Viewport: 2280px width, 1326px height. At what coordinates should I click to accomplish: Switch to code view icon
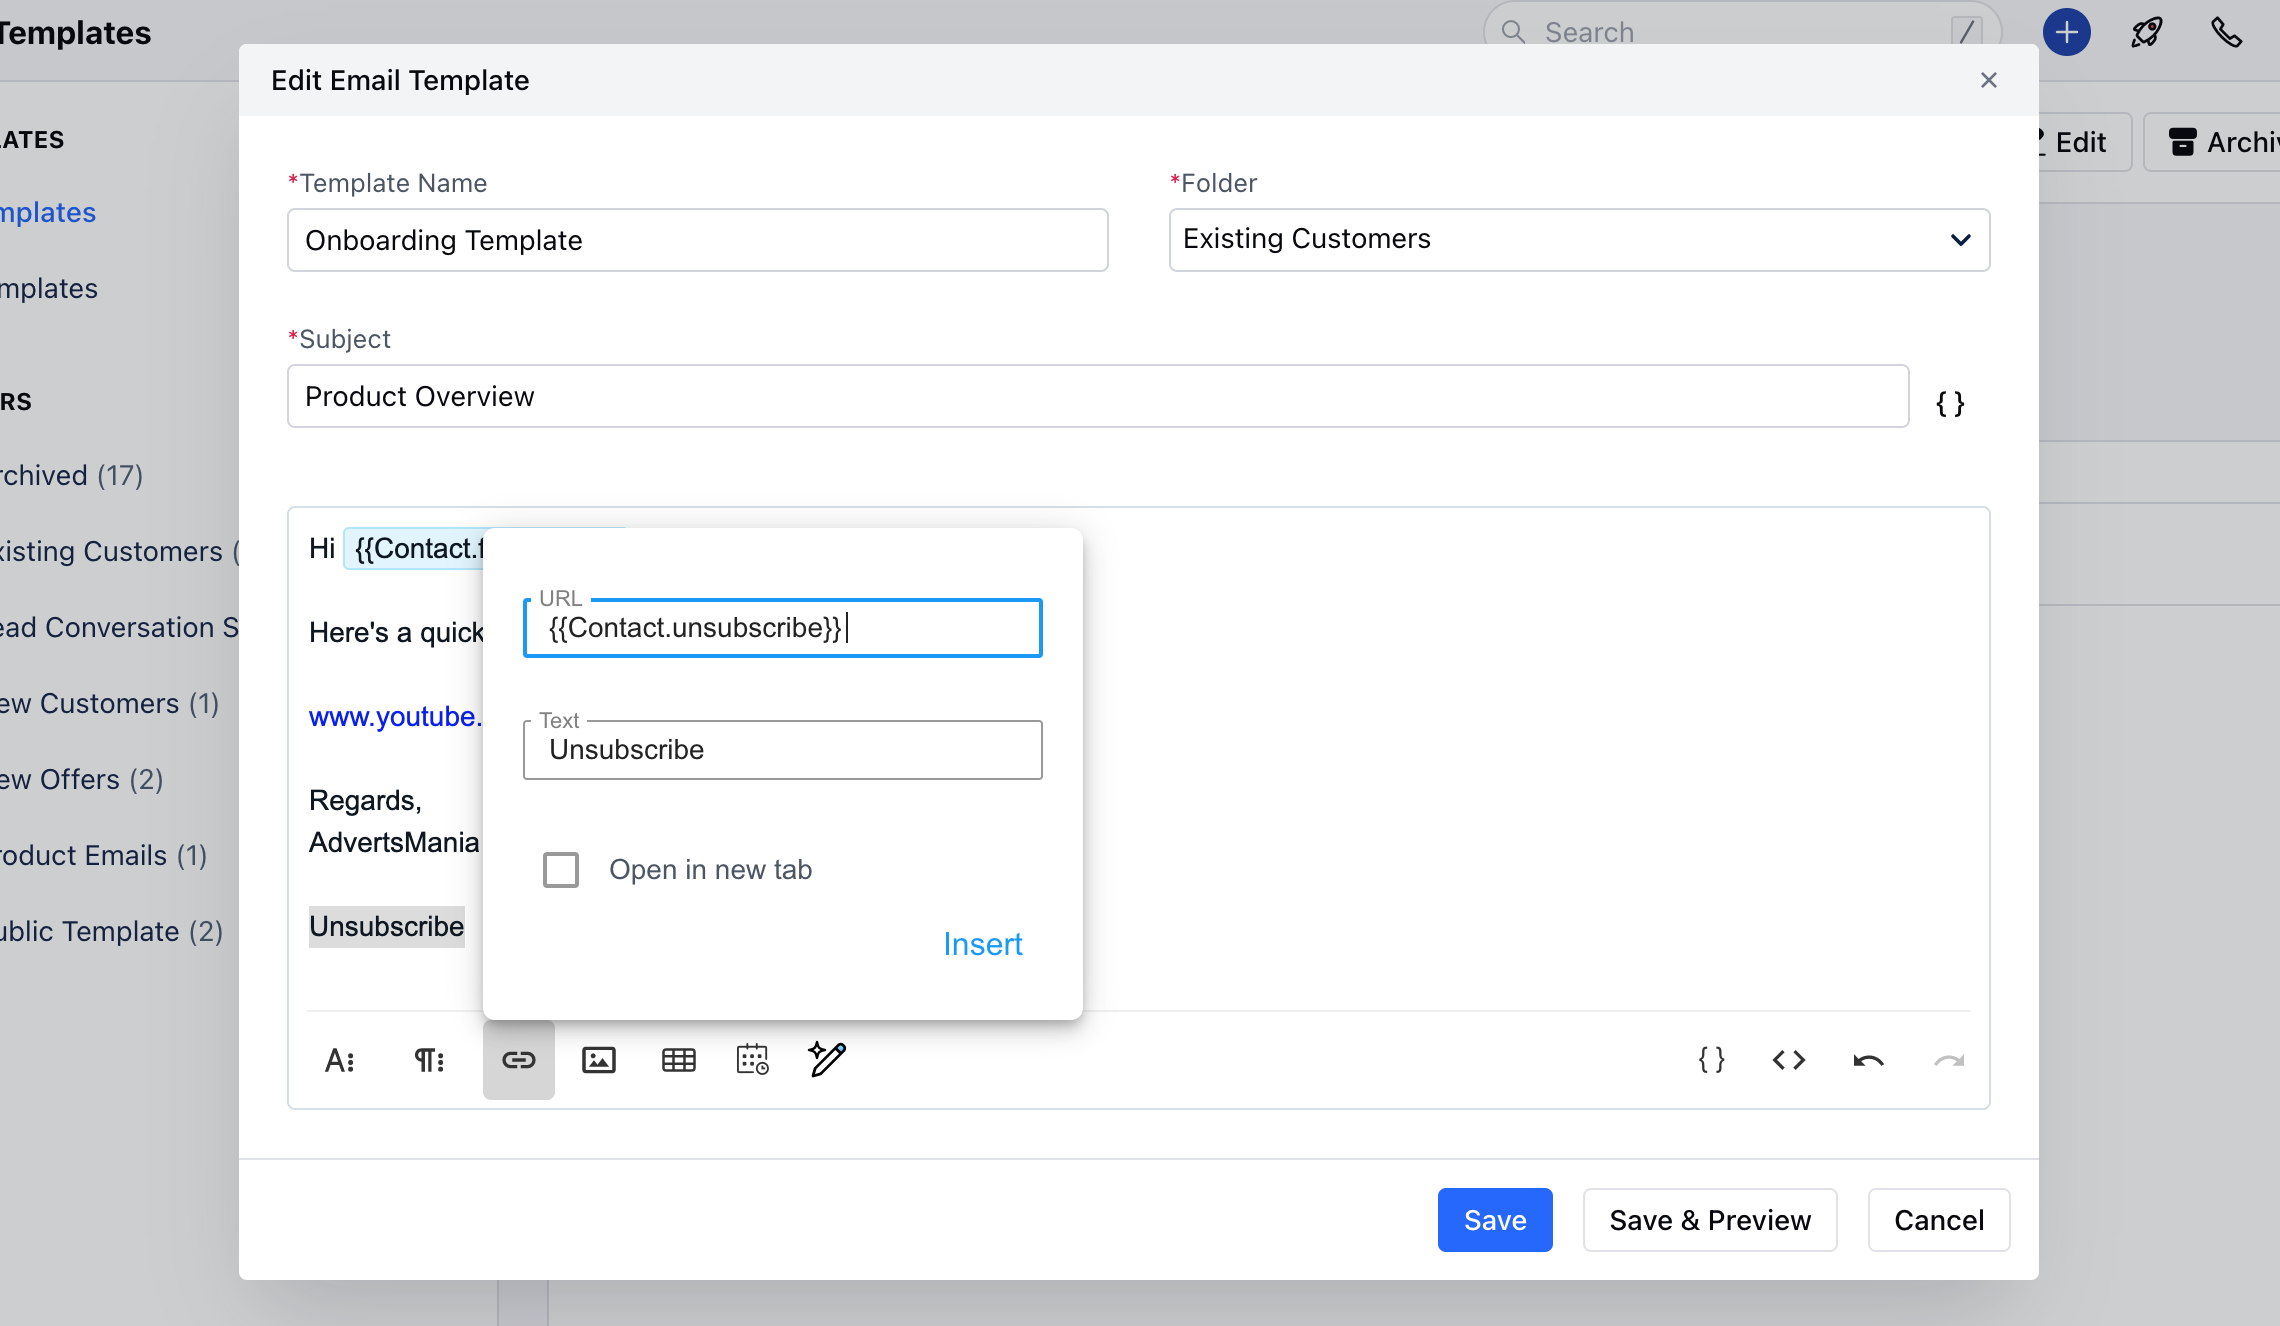pyautogui.click(x=1788, y=1060)
